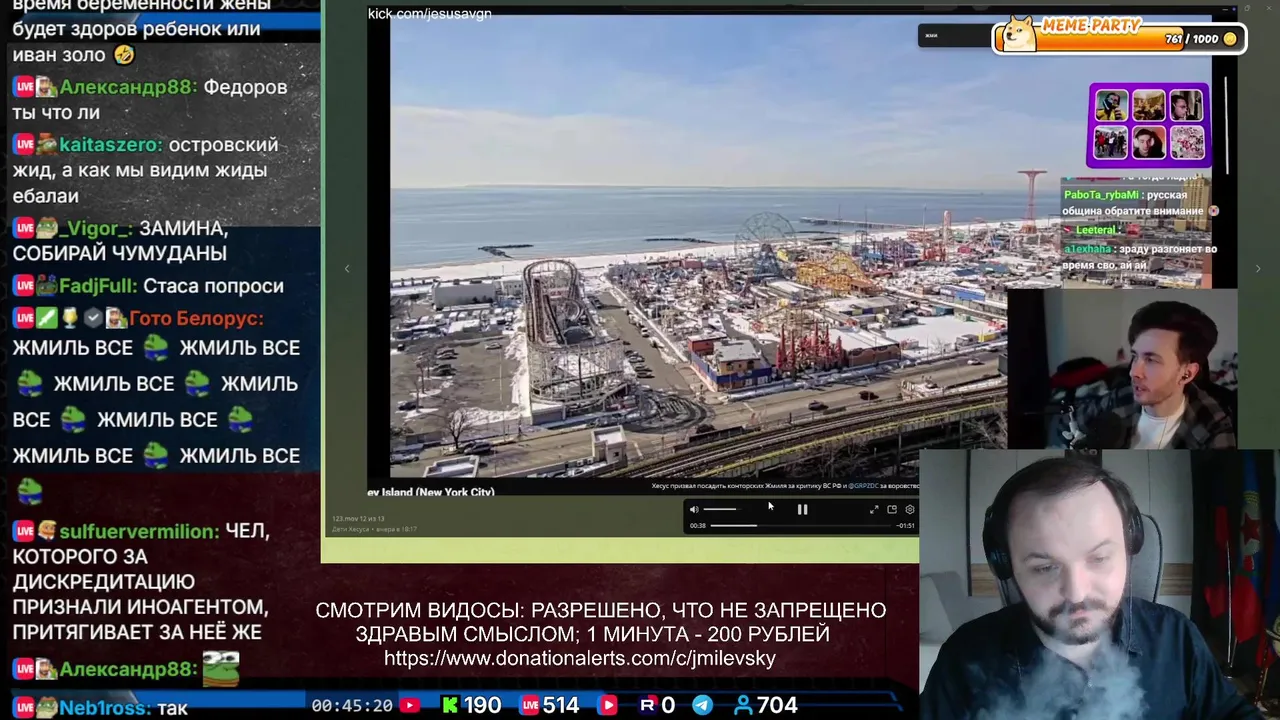Click the 761 / 1000 counter

tap(1191, 39)
